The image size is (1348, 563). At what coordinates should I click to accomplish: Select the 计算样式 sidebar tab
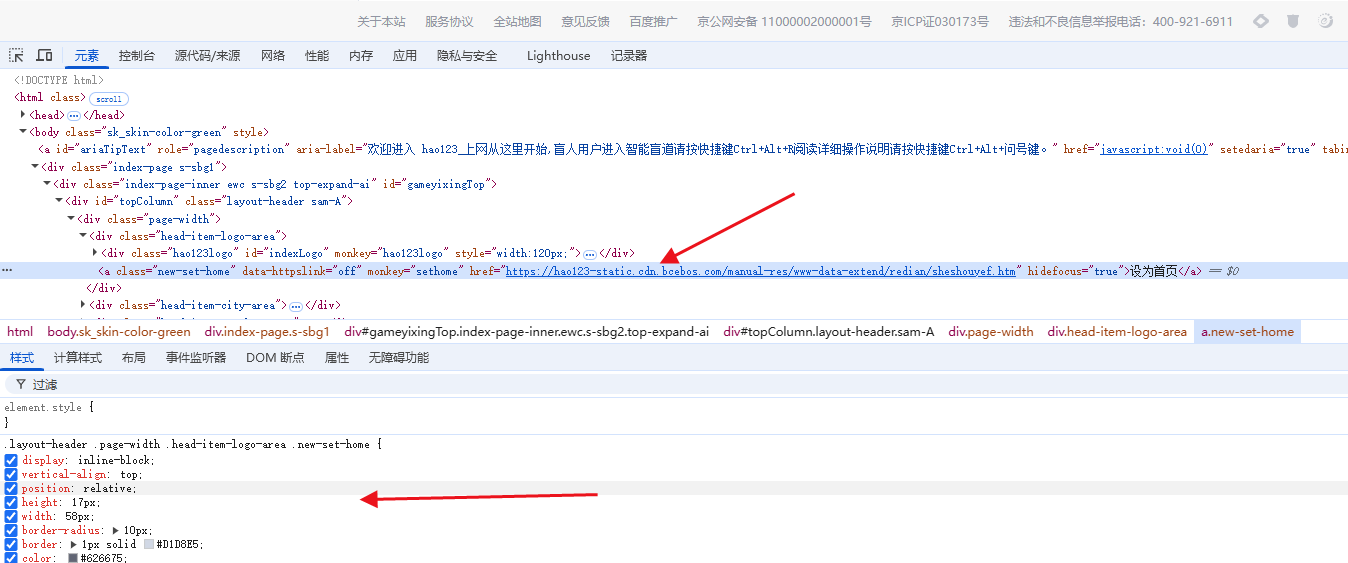(x=78, y=358)
